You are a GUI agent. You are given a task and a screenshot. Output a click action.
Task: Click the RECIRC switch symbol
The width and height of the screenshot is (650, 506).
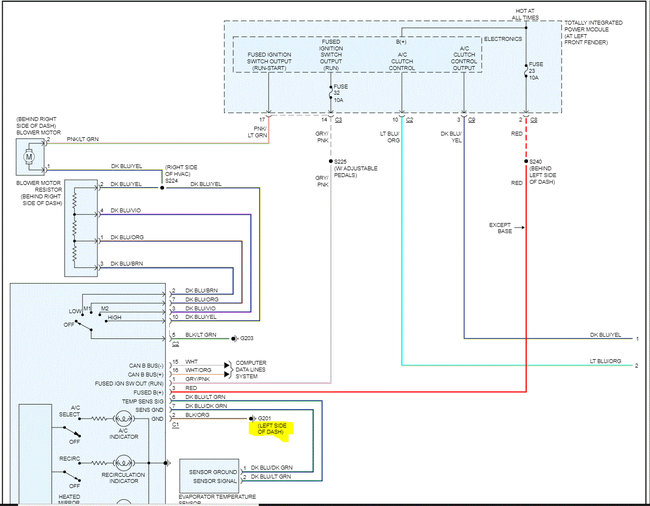[x=71, y=476]
